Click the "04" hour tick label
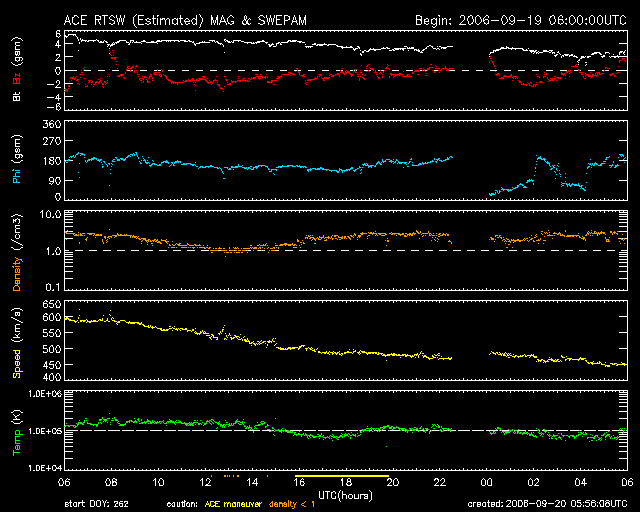 tap(580, 482)
